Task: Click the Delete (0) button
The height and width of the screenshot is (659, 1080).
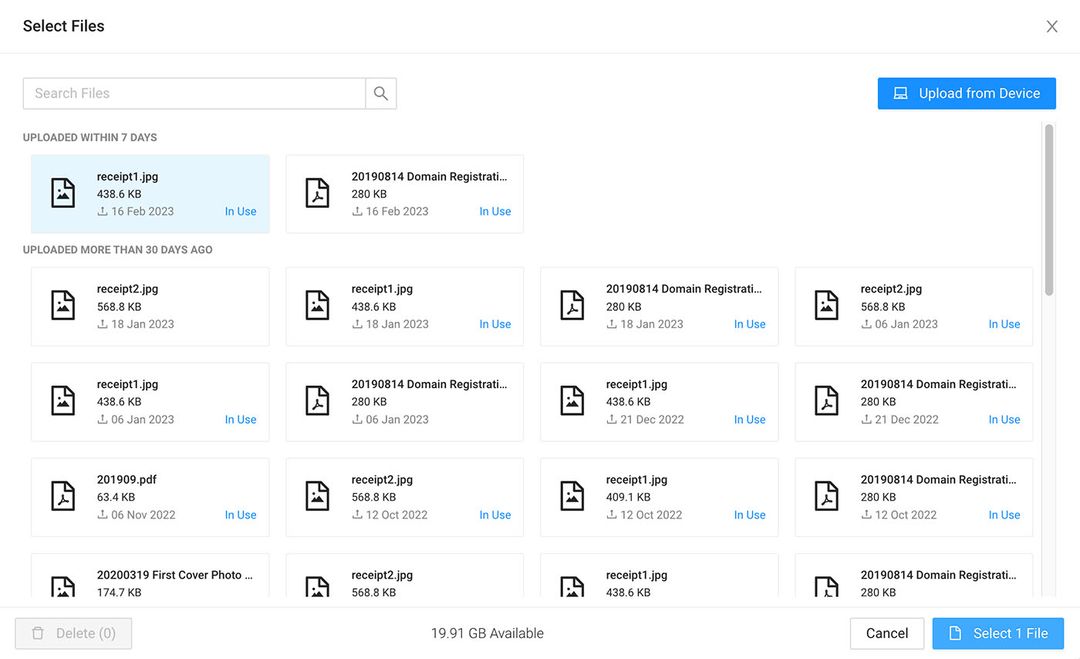Action: 73,633
